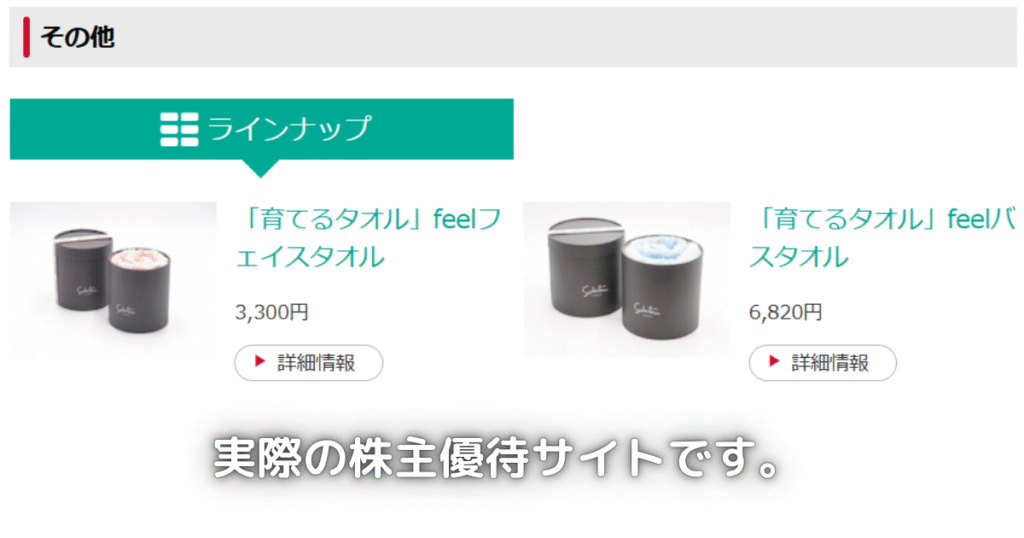Open 詳細情報 for the feel face towel

308,363
